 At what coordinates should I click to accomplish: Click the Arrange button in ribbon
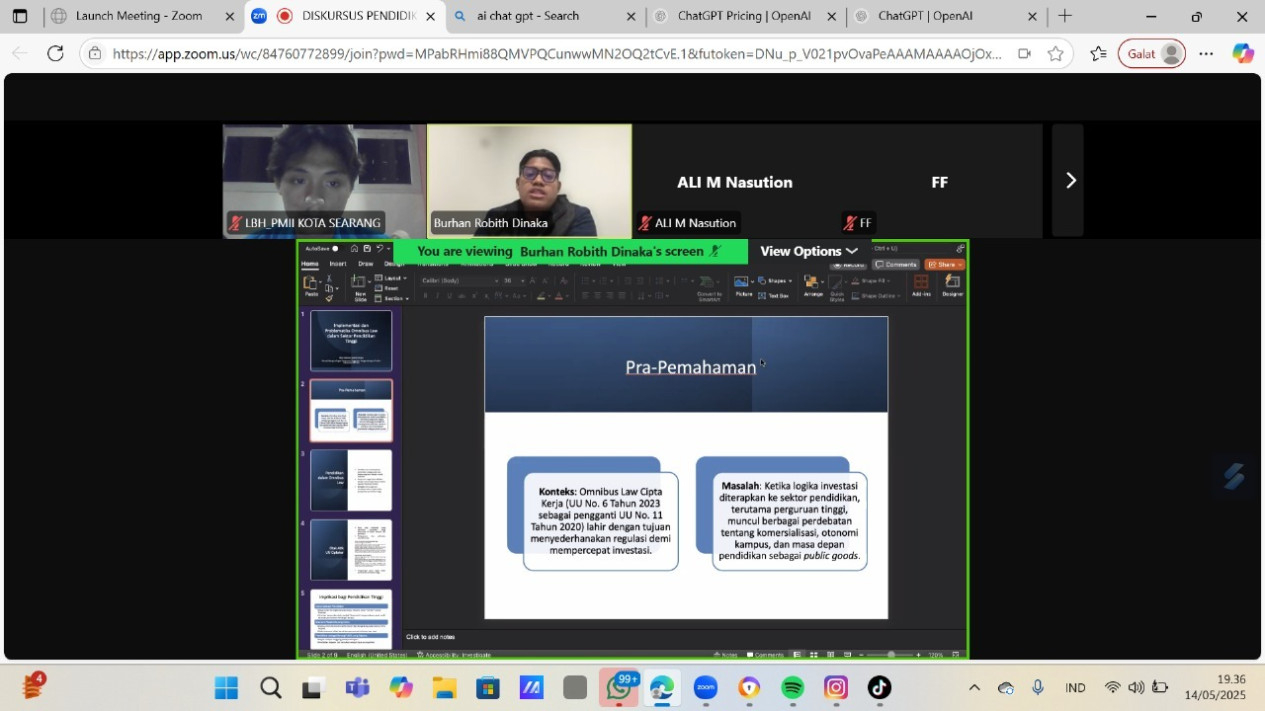click(813, 287)
